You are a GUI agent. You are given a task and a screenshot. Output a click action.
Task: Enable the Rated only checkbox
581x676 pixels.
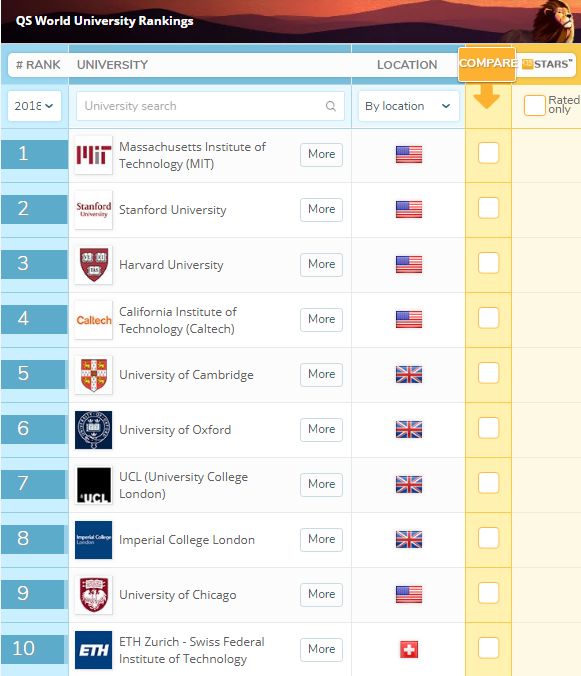click(x=534, y=105)
